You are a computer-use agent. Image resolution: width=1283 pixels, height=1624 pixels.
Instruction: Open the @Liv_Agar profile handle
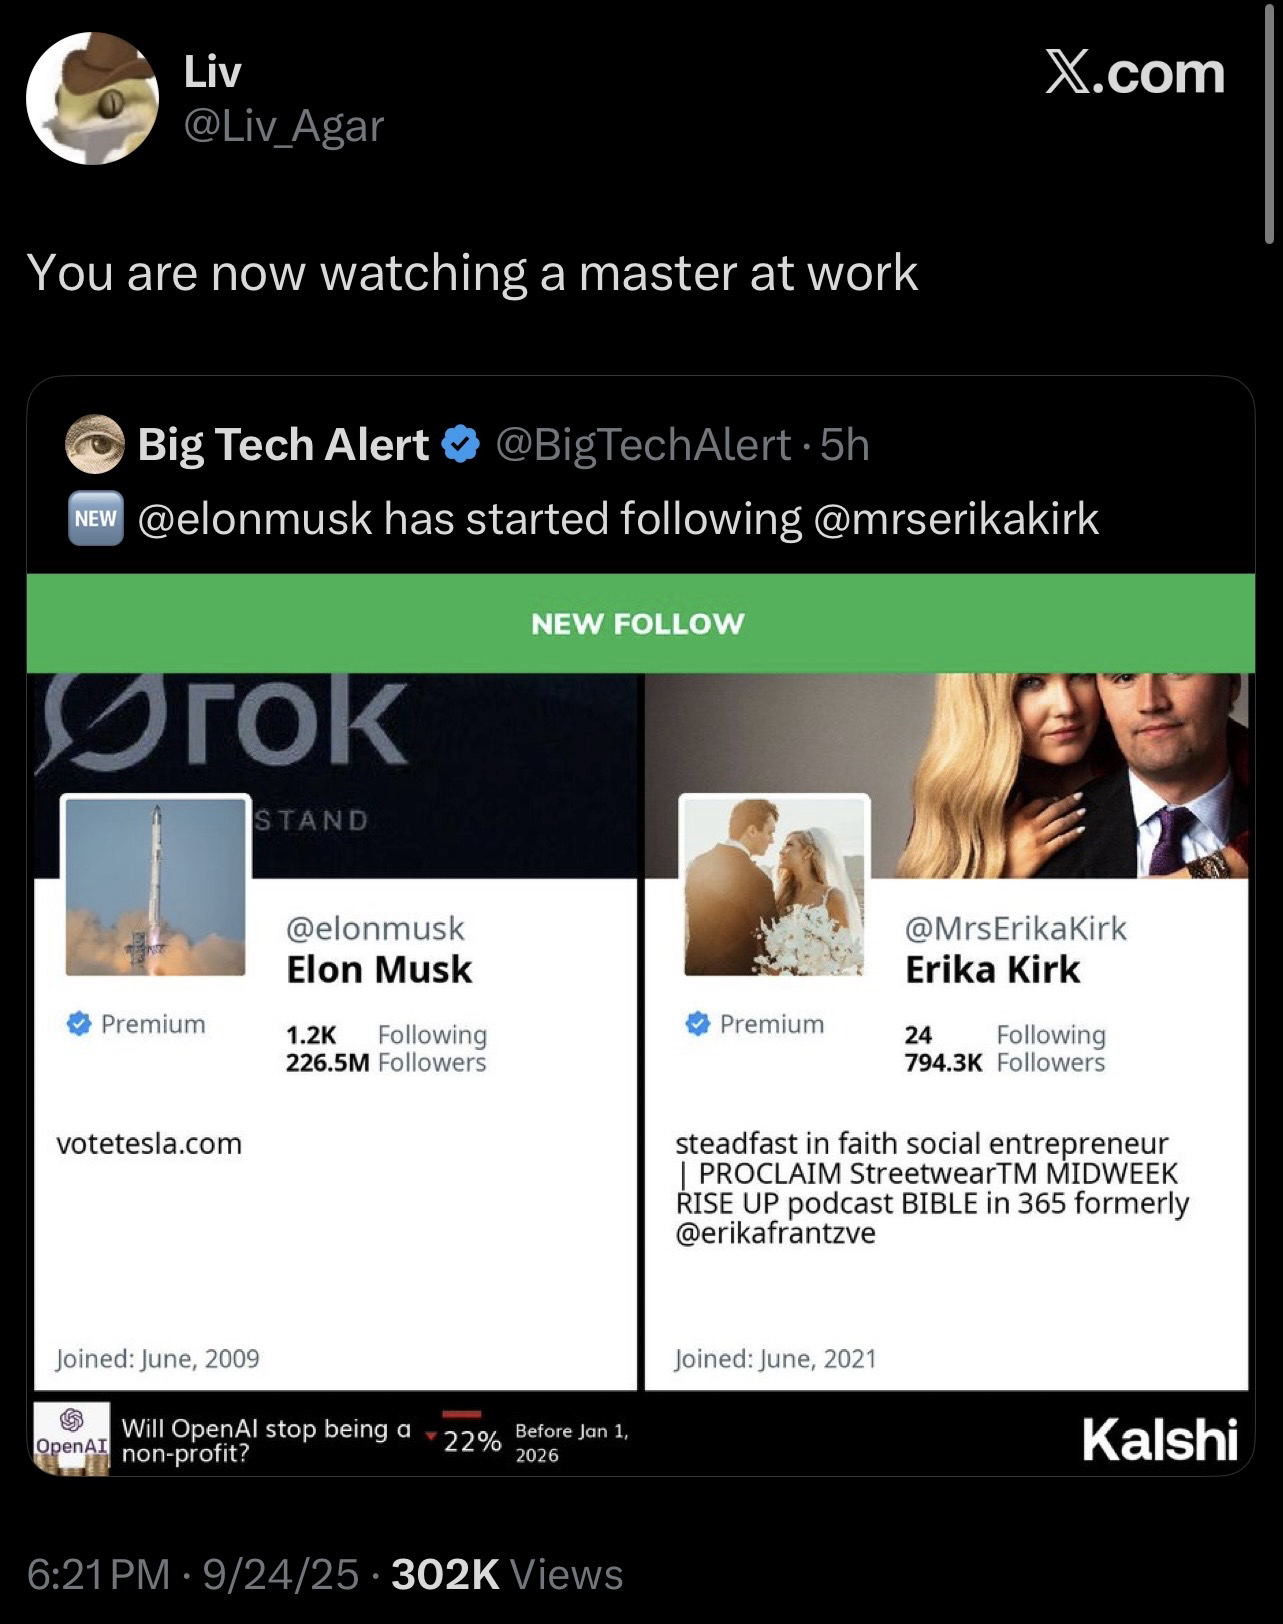(284, 126)
